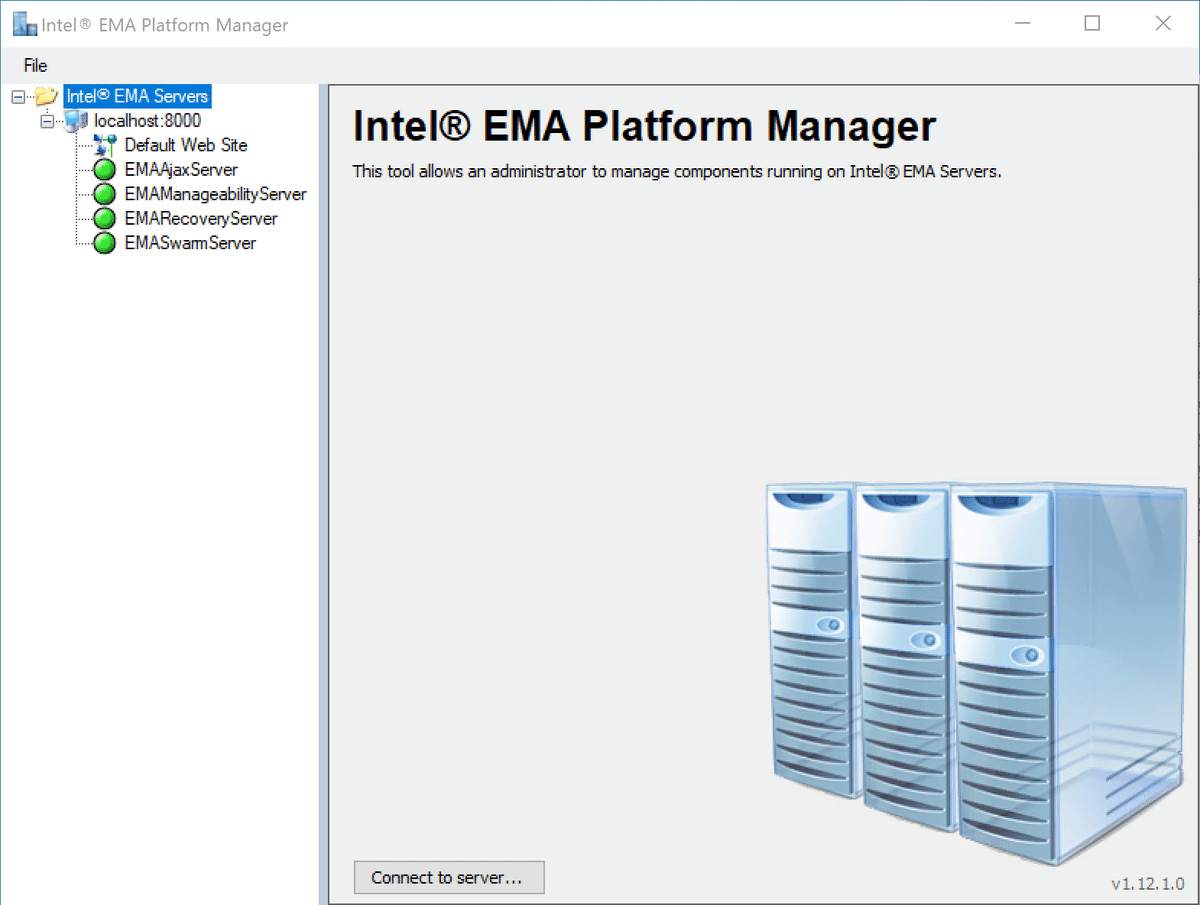The height and width of the screenshot is (905, 1200).
Task: Click the app icon in the title bar
Action: coord(24,24)
